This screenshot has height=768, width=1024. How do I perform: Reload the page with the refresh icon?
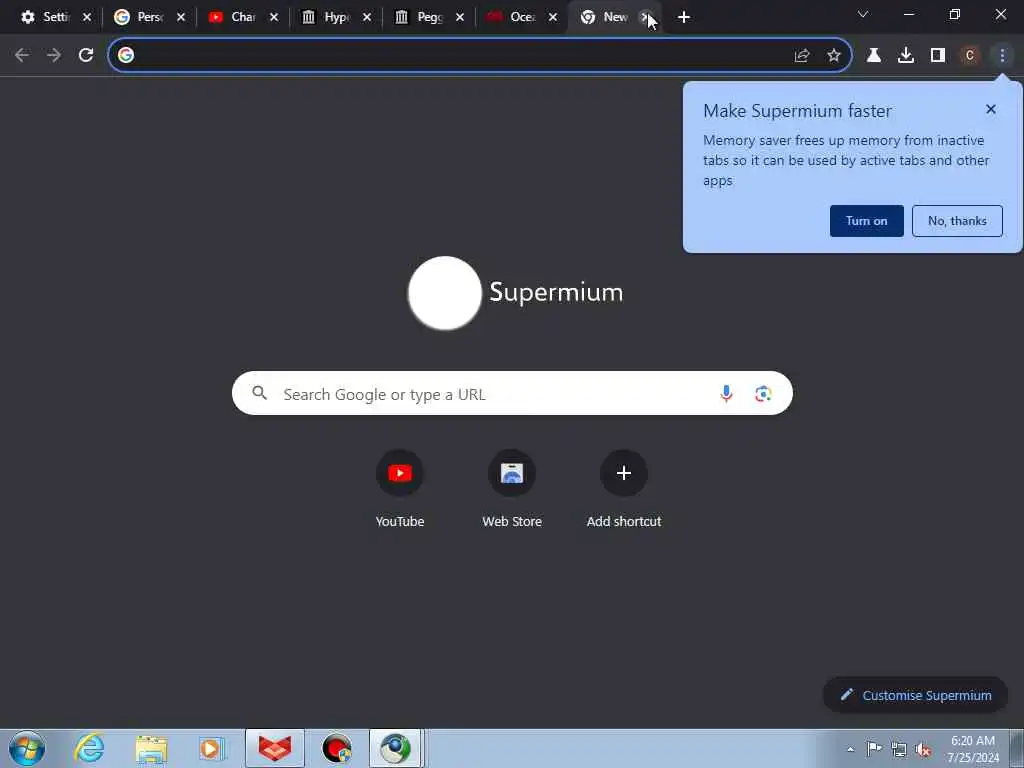coord(86,56)
